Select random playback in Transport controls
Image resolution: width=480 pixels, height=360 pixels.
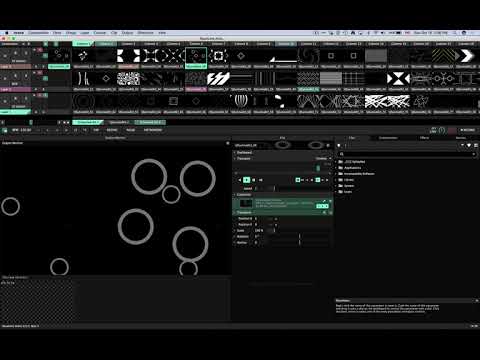pos(261,180)
